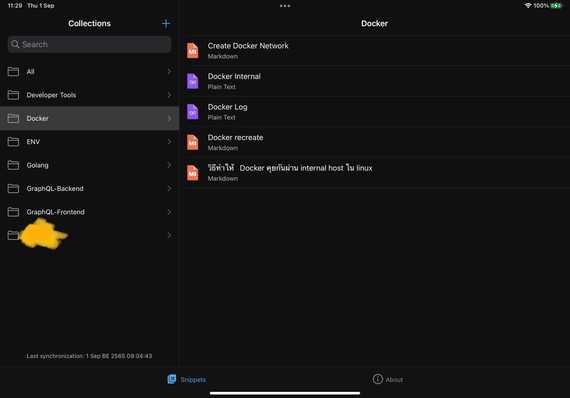Tap the Docker header title
Screen dimensions: 570x398
[x=374, y=23]
